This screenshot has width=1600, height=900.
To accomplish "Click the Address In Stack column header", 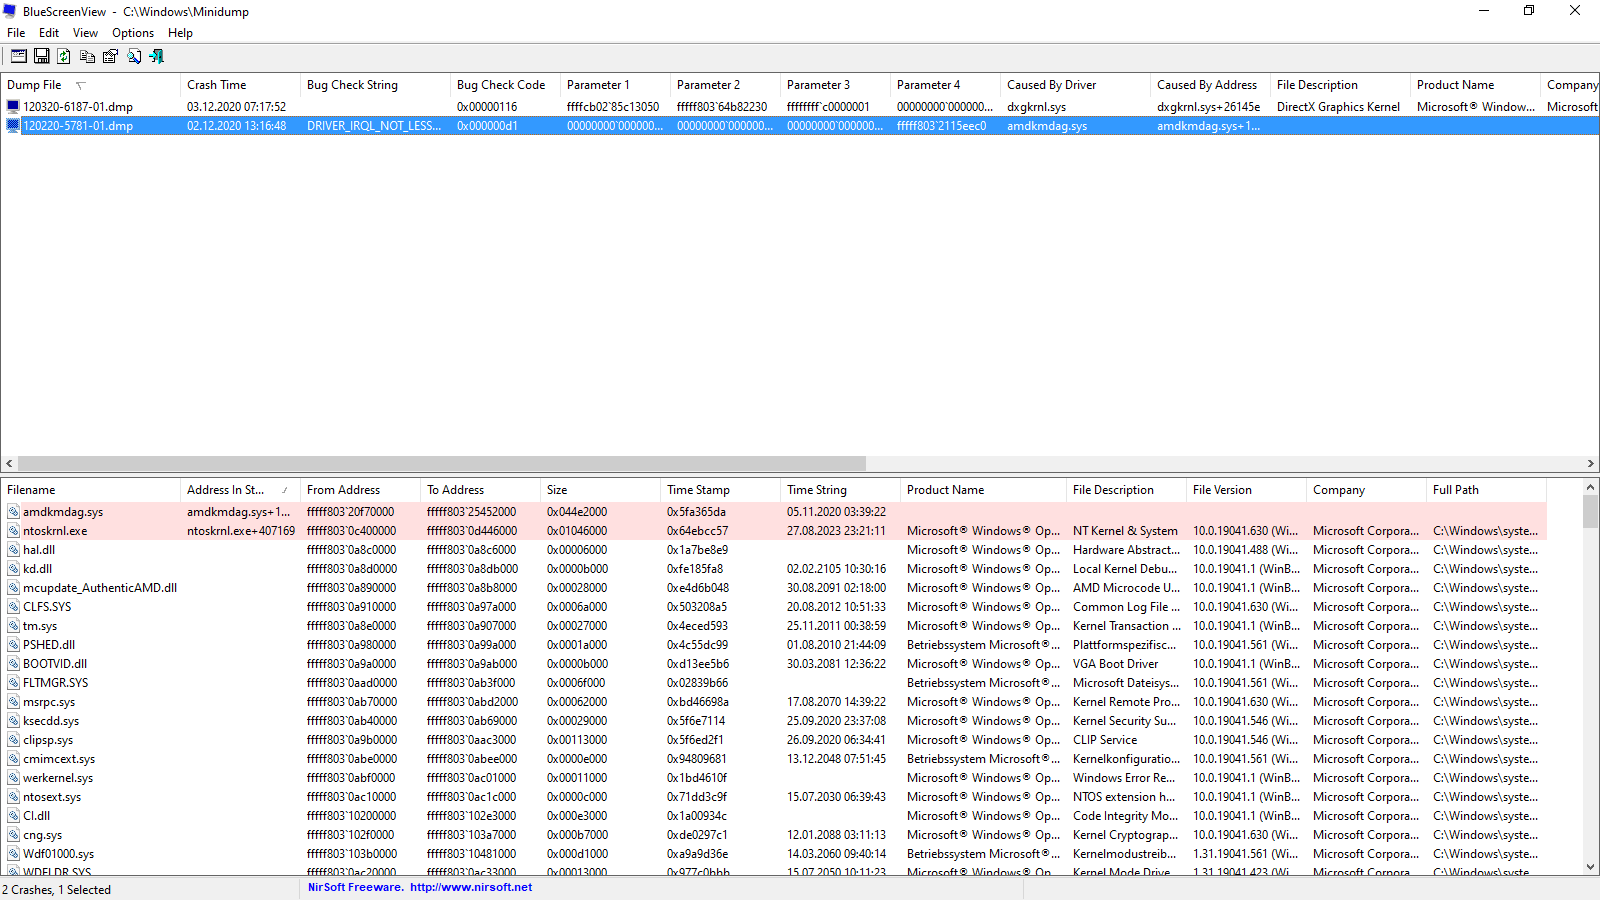I will [x=240, y=490].
